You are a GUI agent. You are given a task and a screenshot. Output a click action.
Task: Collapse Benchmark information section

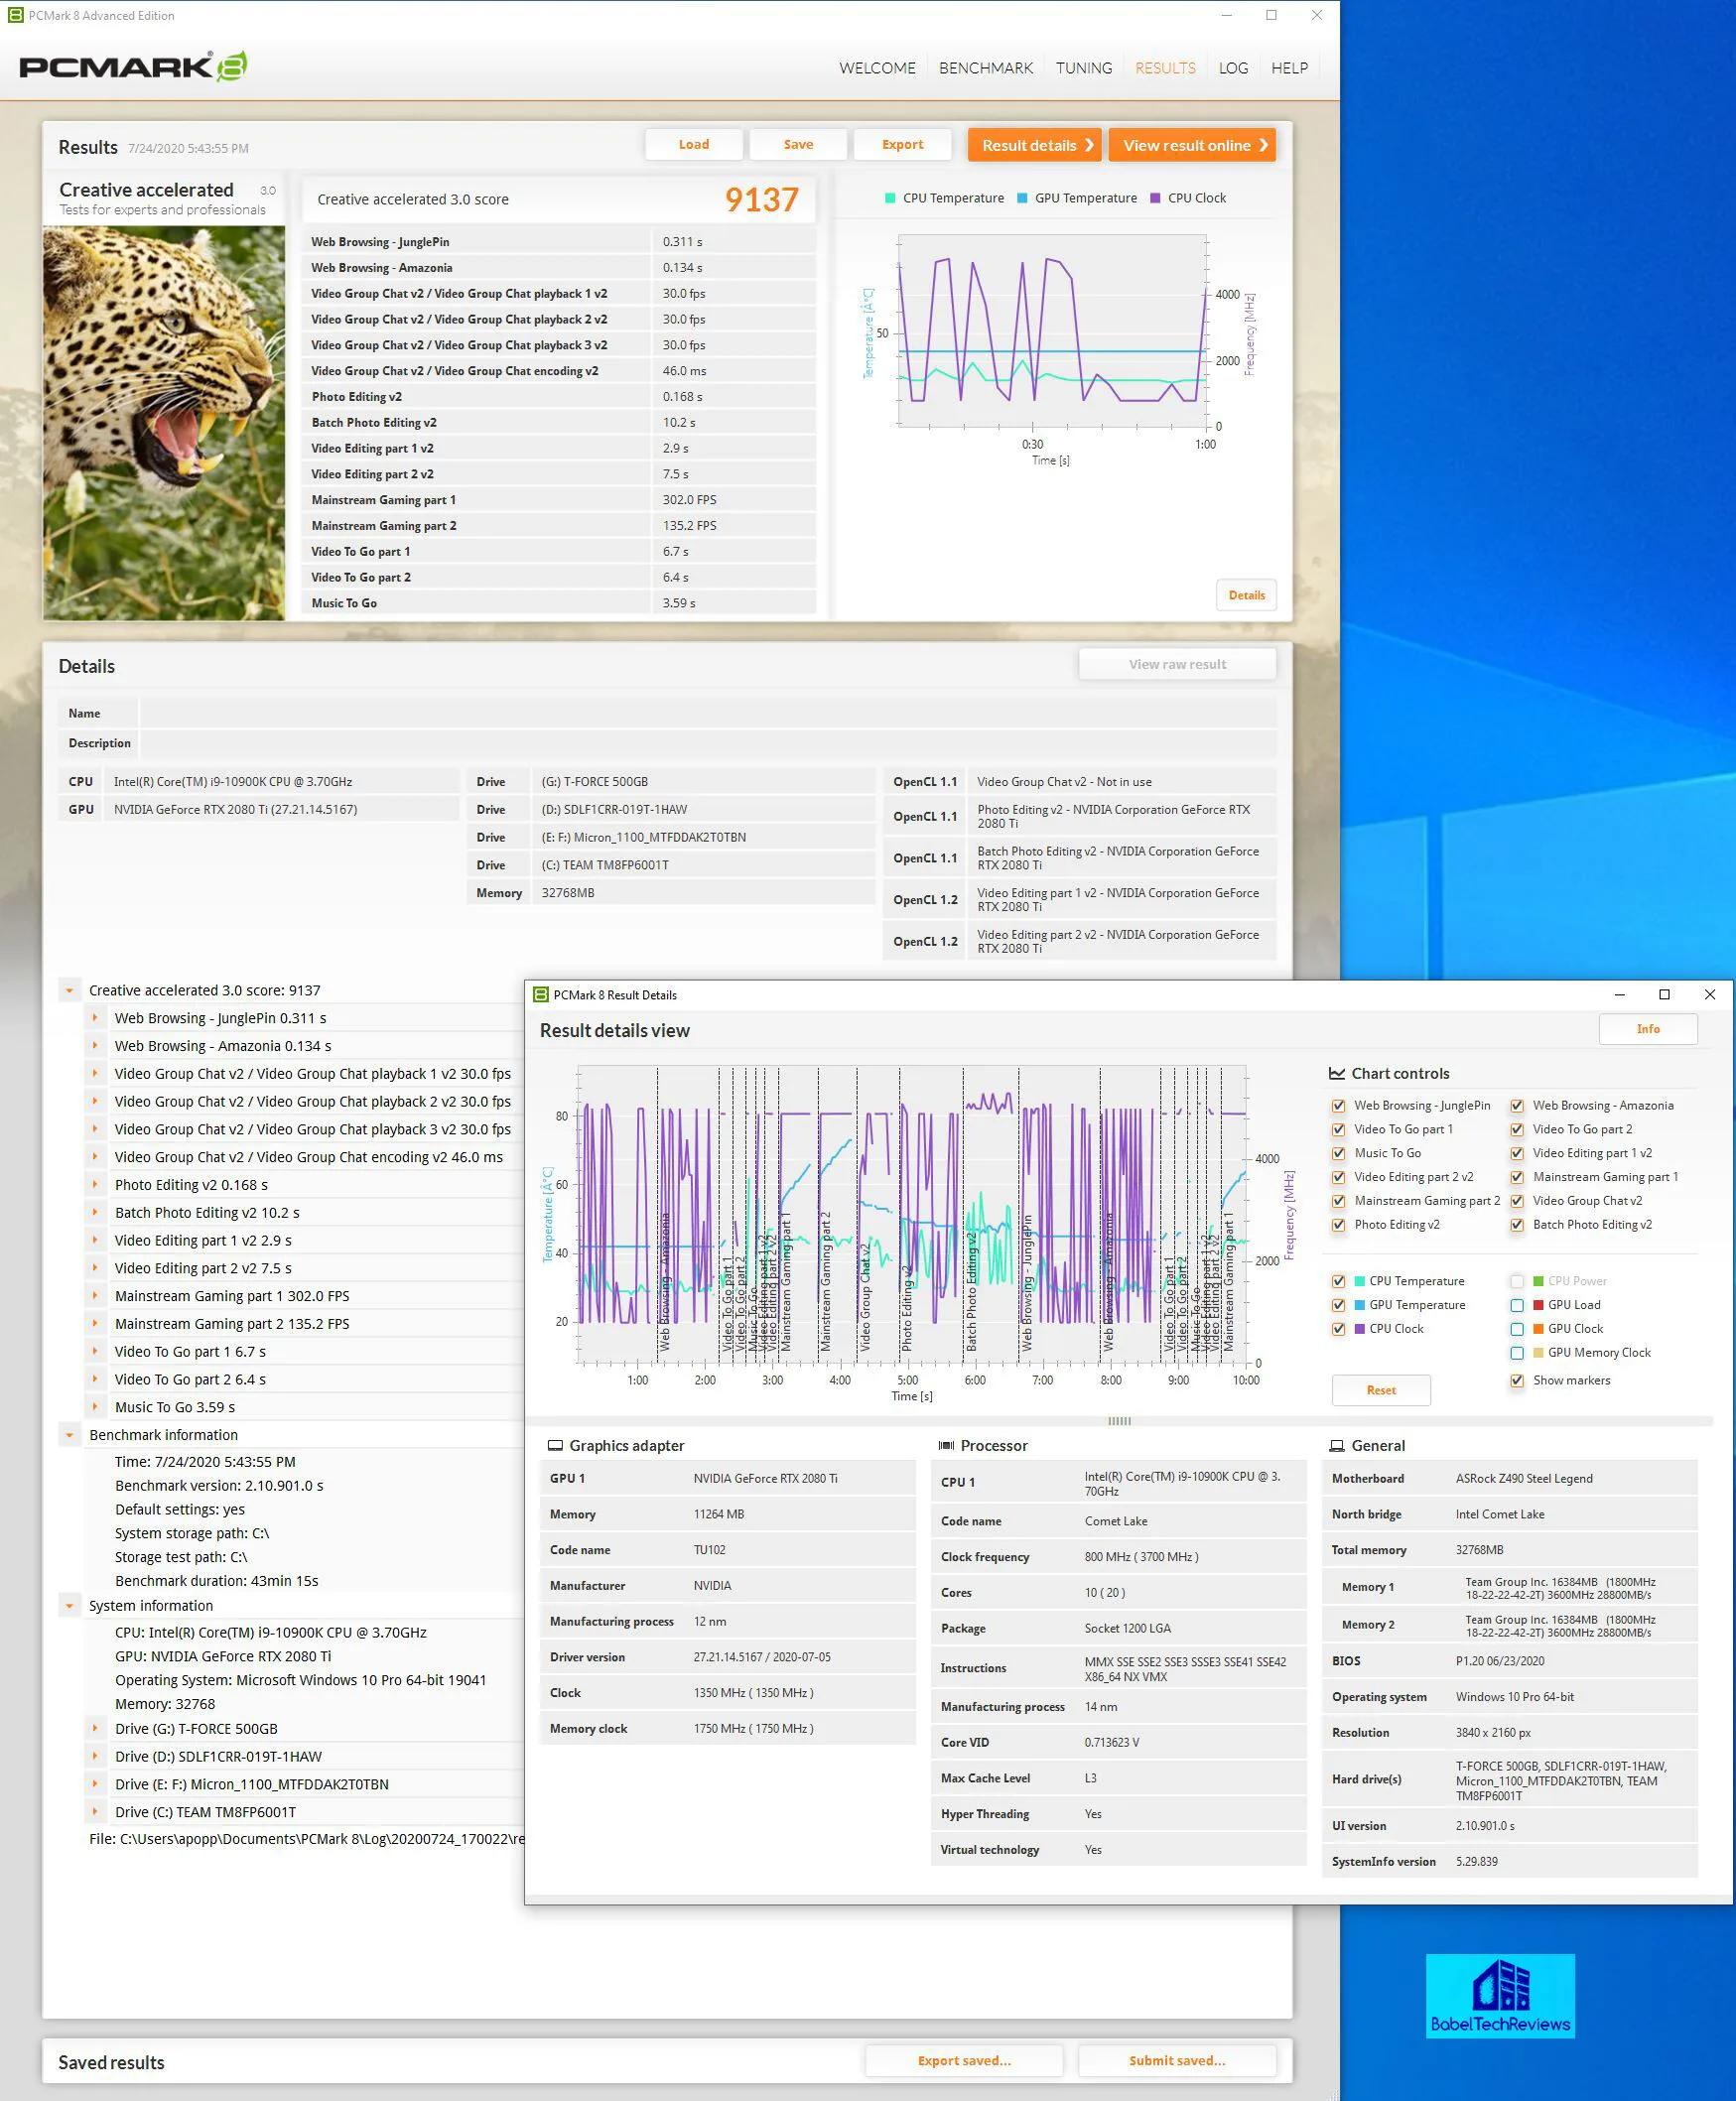(x=69, y=1436)
